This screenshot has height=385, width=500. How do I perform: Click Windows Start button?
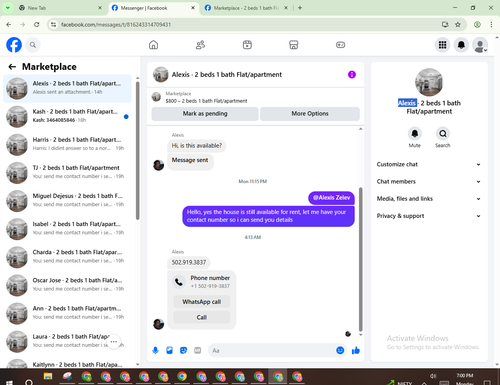tap(9, 382)
